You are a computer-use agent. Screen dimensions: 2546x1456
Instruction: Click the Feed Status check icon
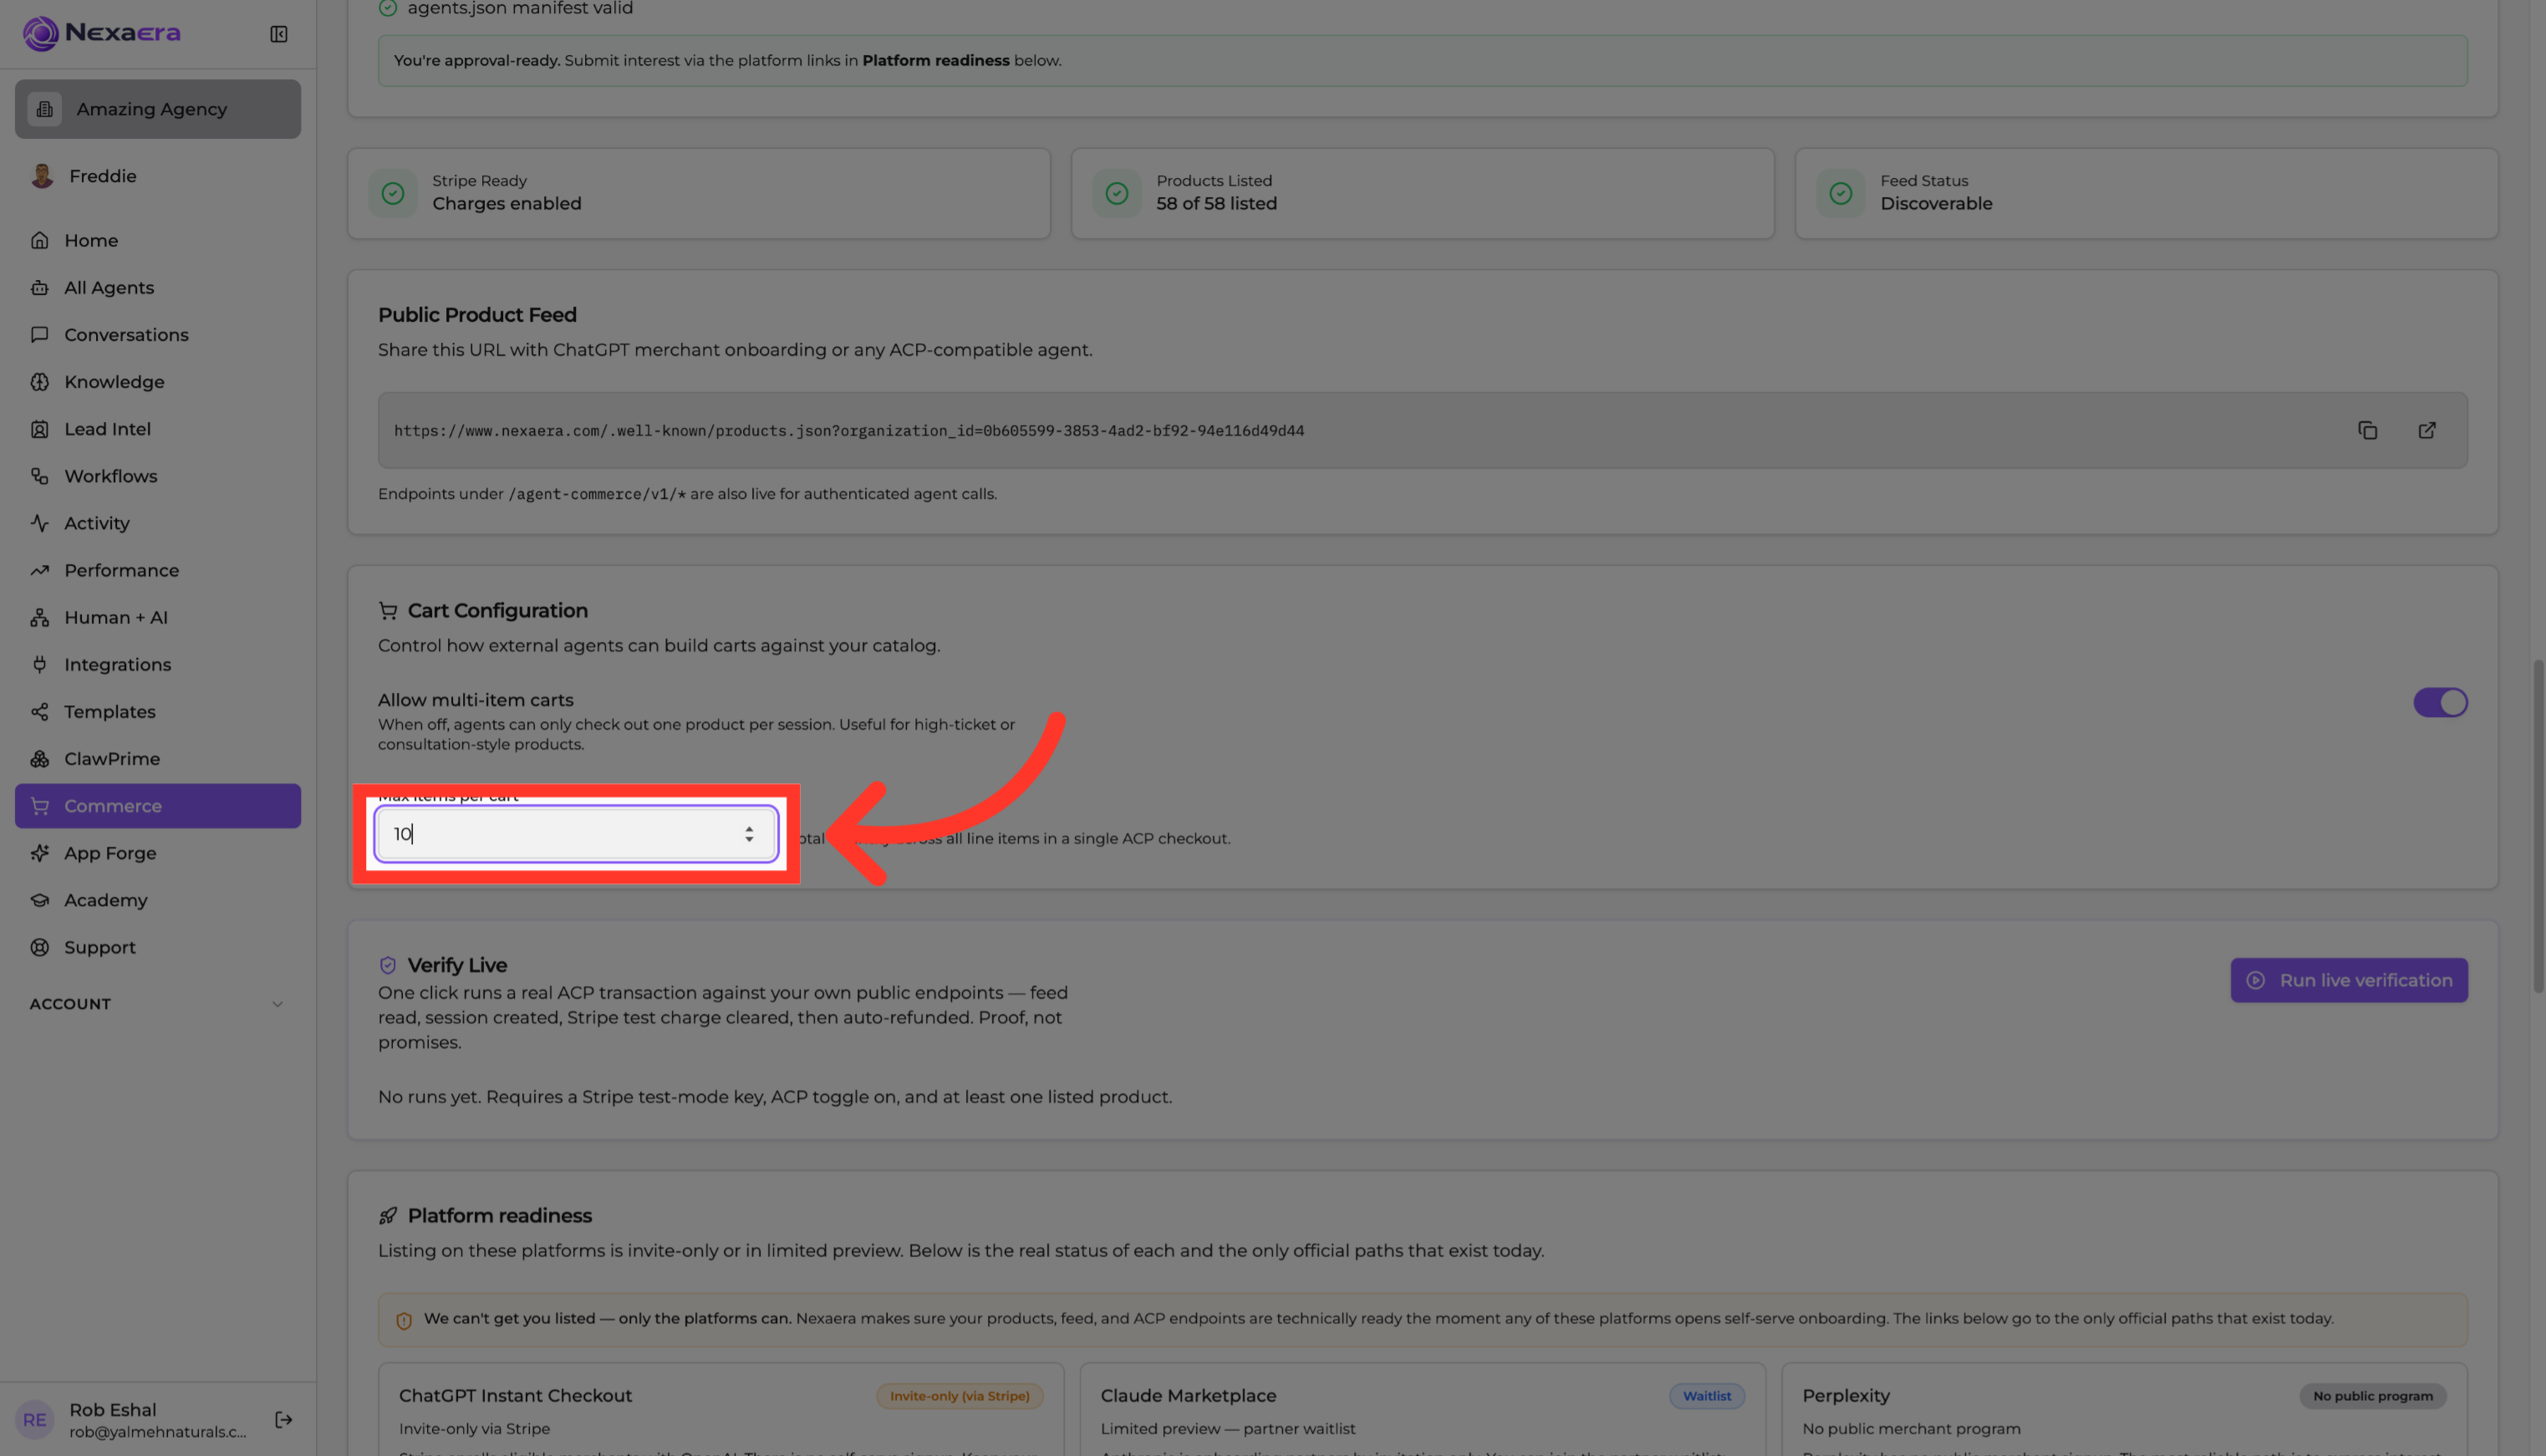(x=1840, y=193)
